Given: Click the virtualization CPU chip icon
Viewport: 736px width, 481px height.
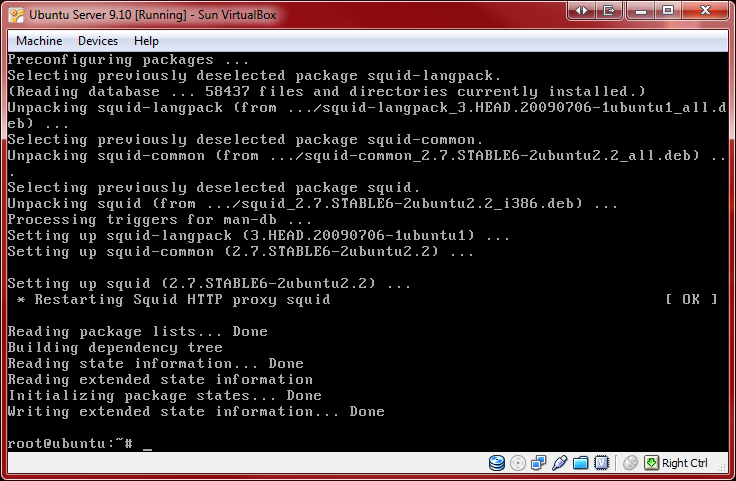Looking at the screenshot, I should coord(601,463).
